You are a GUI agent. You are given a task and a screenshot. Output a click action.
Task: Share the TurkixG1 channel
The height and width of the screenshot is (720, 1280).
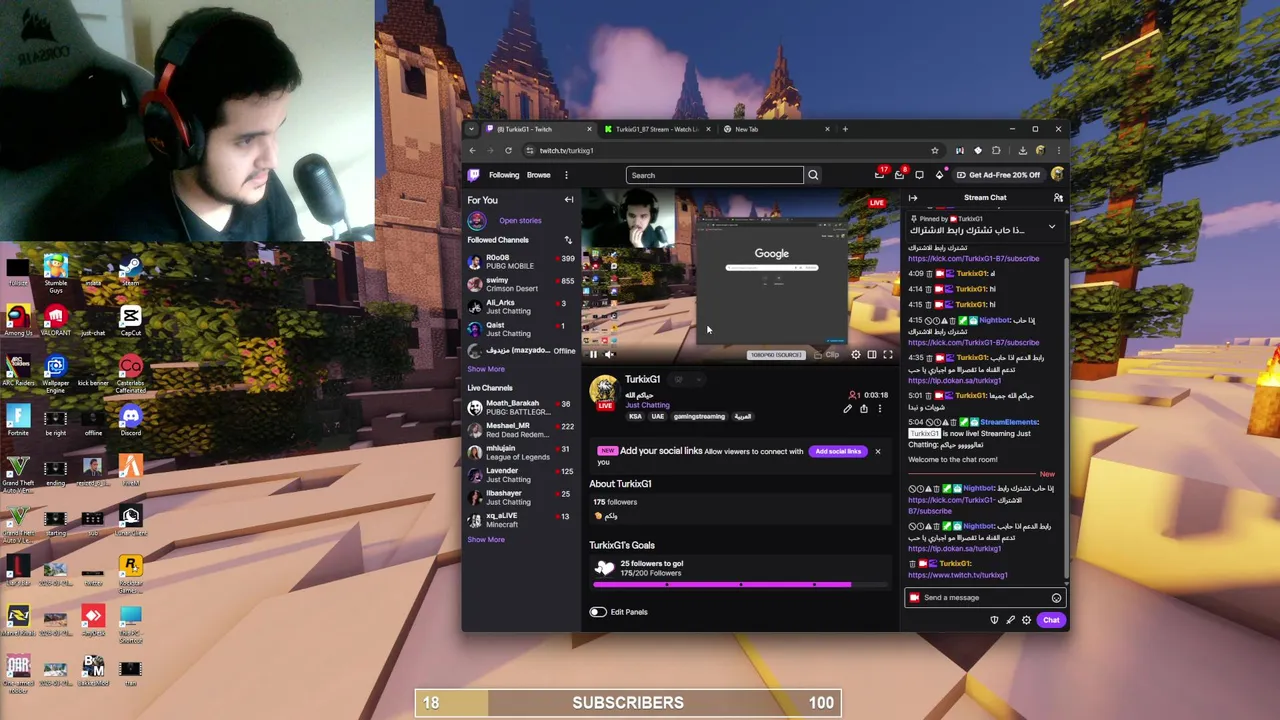pos(864,409)
